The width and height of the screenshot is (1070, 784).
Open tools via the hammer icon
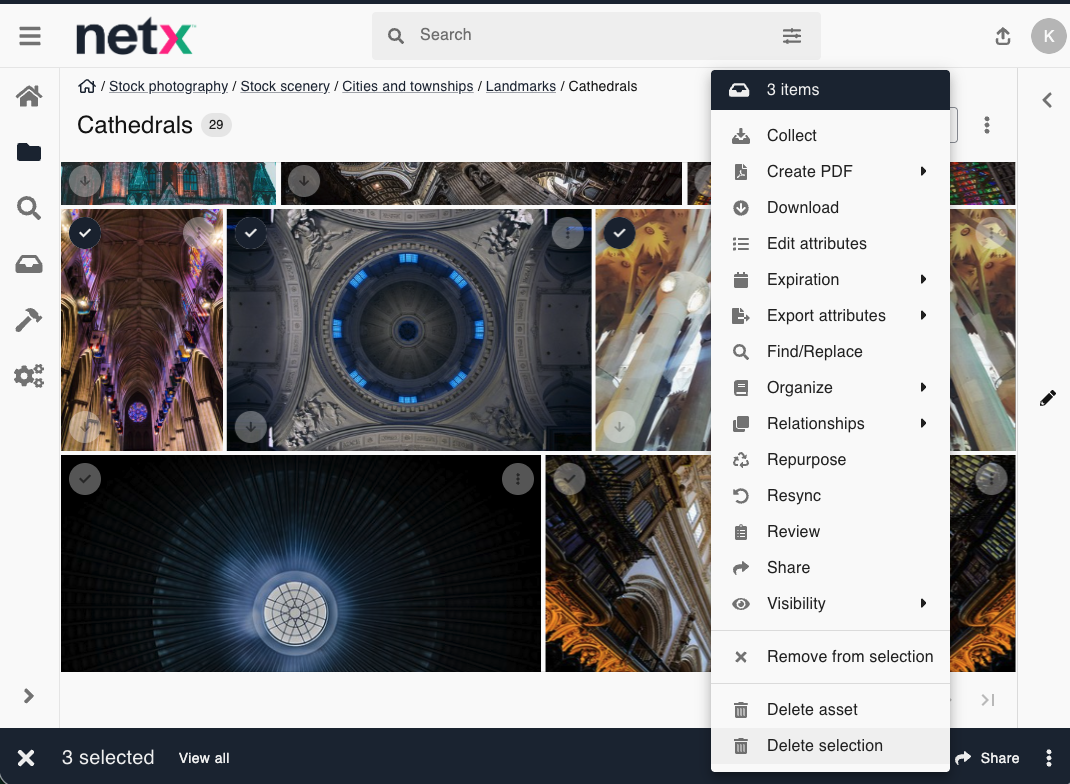[29, 320]
